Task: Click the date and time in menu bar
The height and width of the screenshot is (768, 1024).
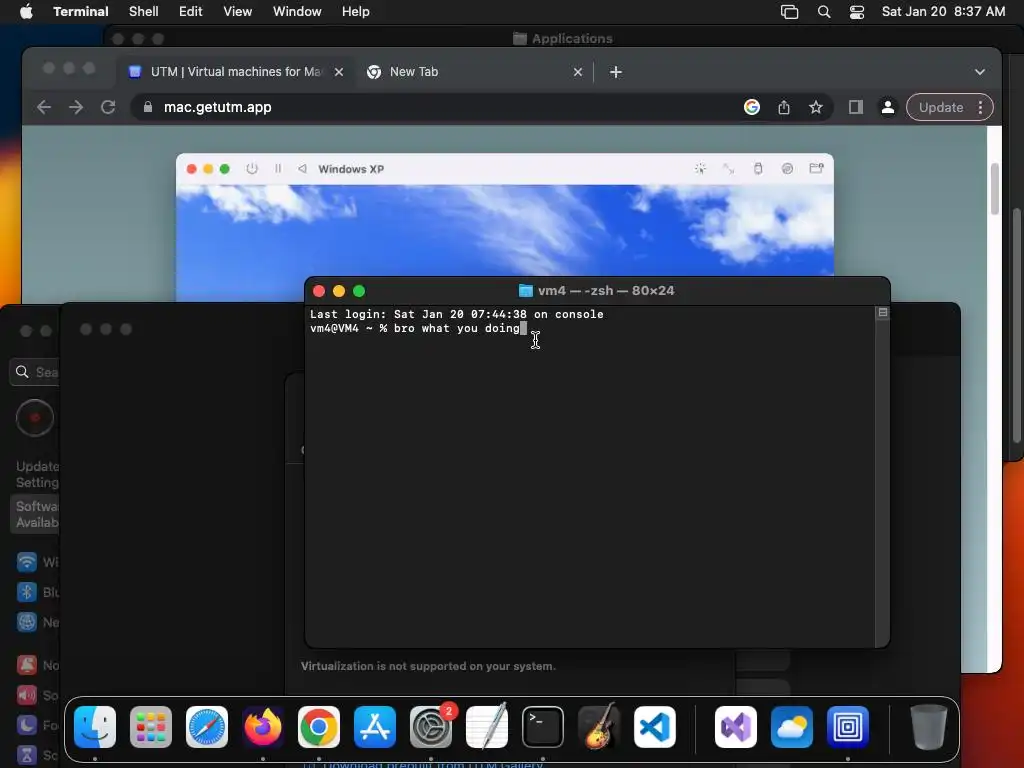Action: tap(943, 12)
